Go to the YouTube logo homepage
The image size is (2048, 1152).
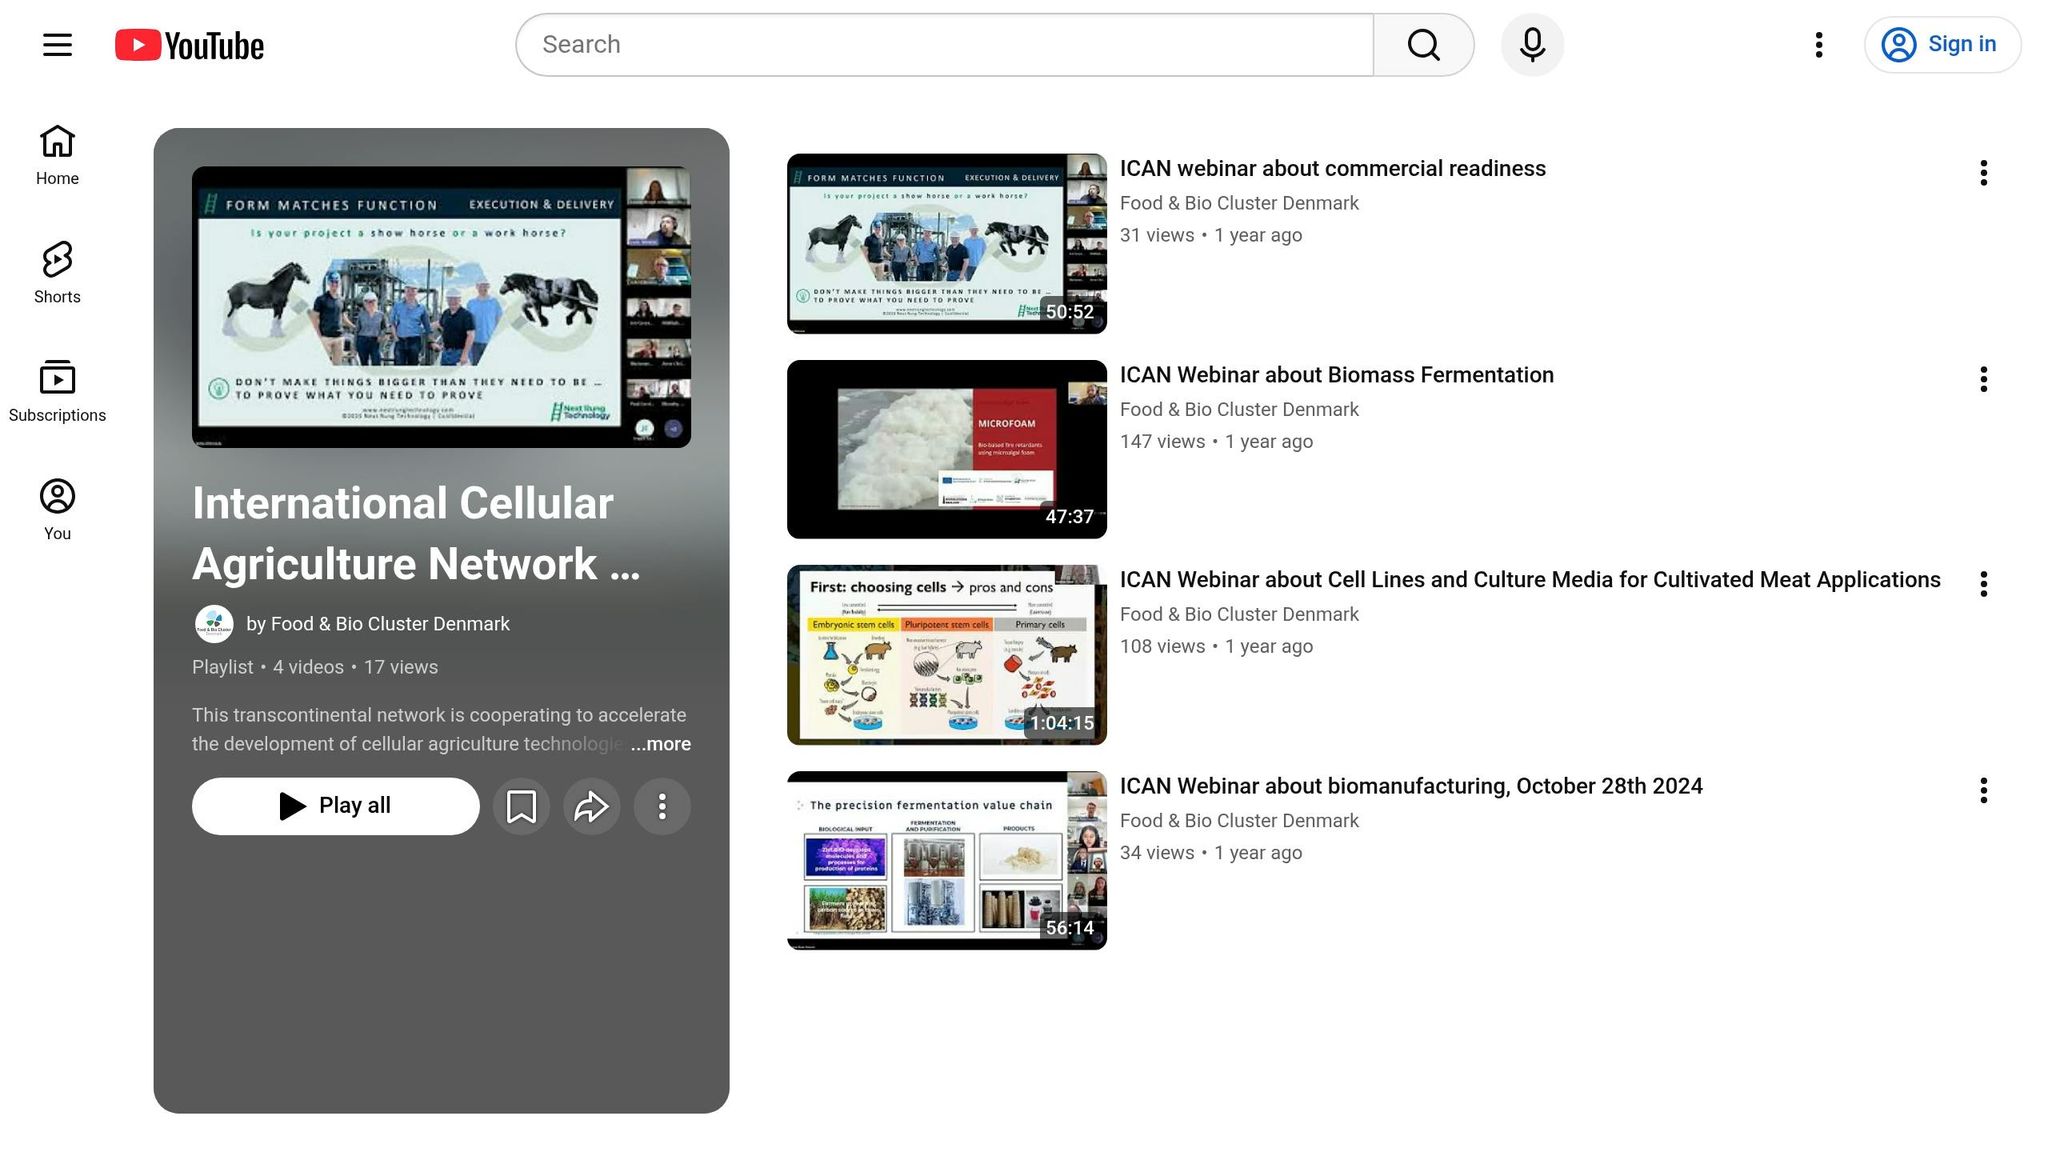189,45
